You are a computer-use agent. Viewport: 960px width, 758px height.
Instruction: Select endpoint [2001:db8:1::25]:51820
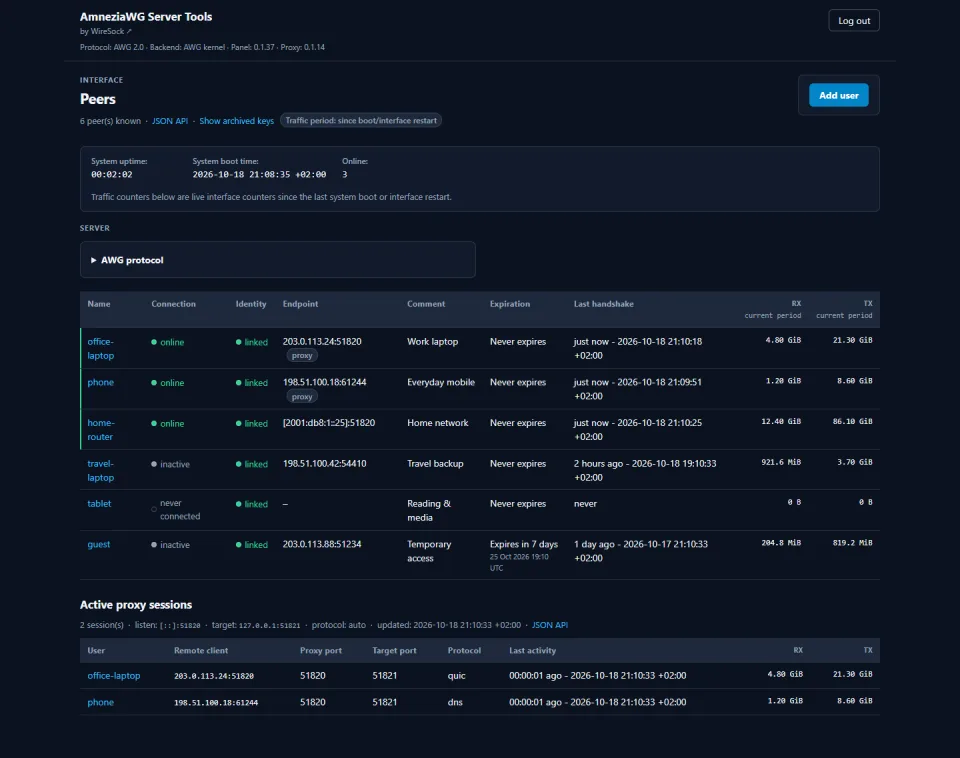[329, 422]
